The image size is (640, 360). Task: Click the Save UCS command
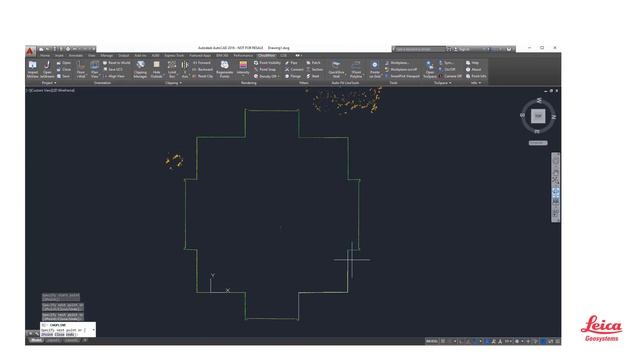point(113,69)
